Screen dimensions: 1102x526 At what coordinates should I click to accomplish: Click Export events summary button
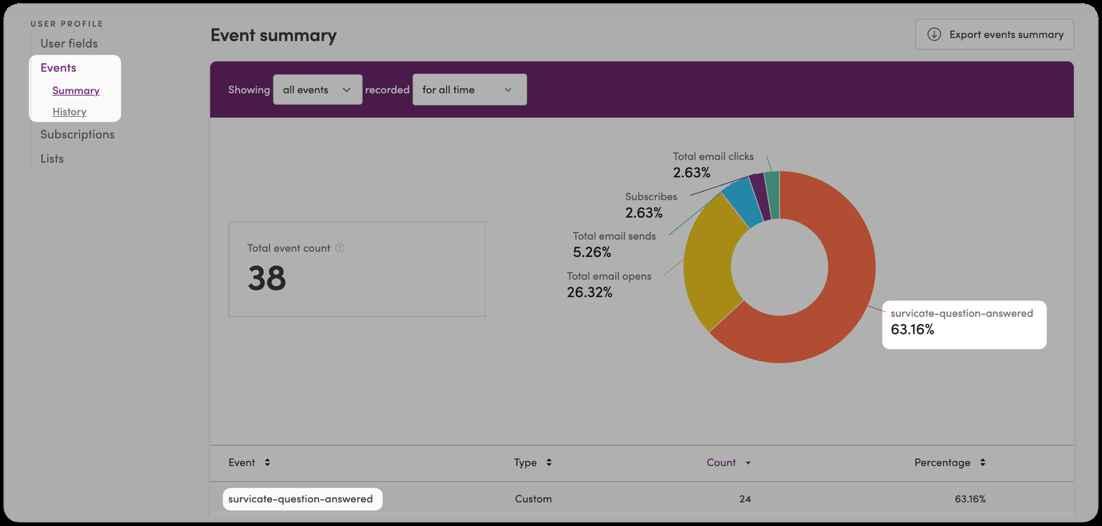tap(994, 34)
